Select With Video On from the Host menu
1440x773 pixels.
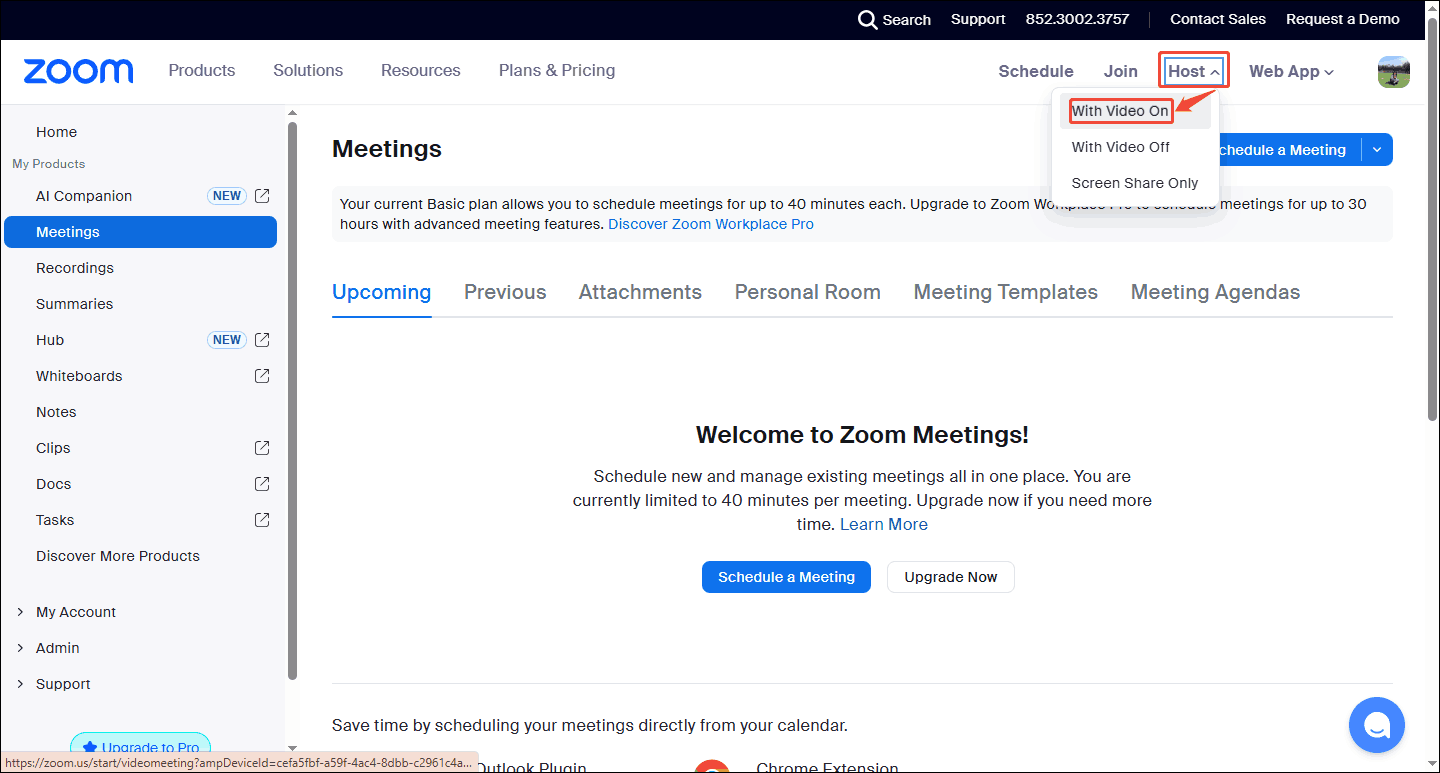(x=1119, y=111)
